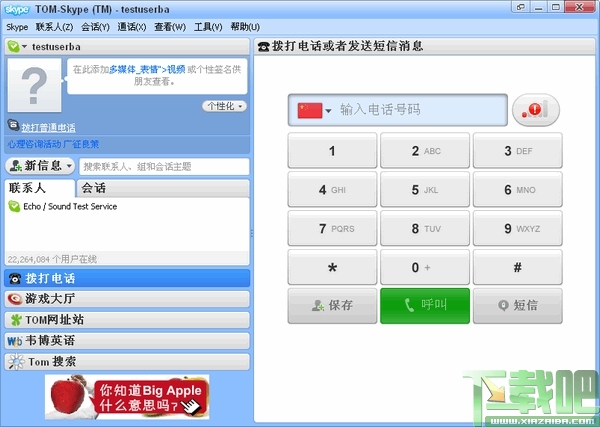This screenshot has width=600, height=427.
Task: Switch to the 会话 tab
Action: (x=163, y=188)
